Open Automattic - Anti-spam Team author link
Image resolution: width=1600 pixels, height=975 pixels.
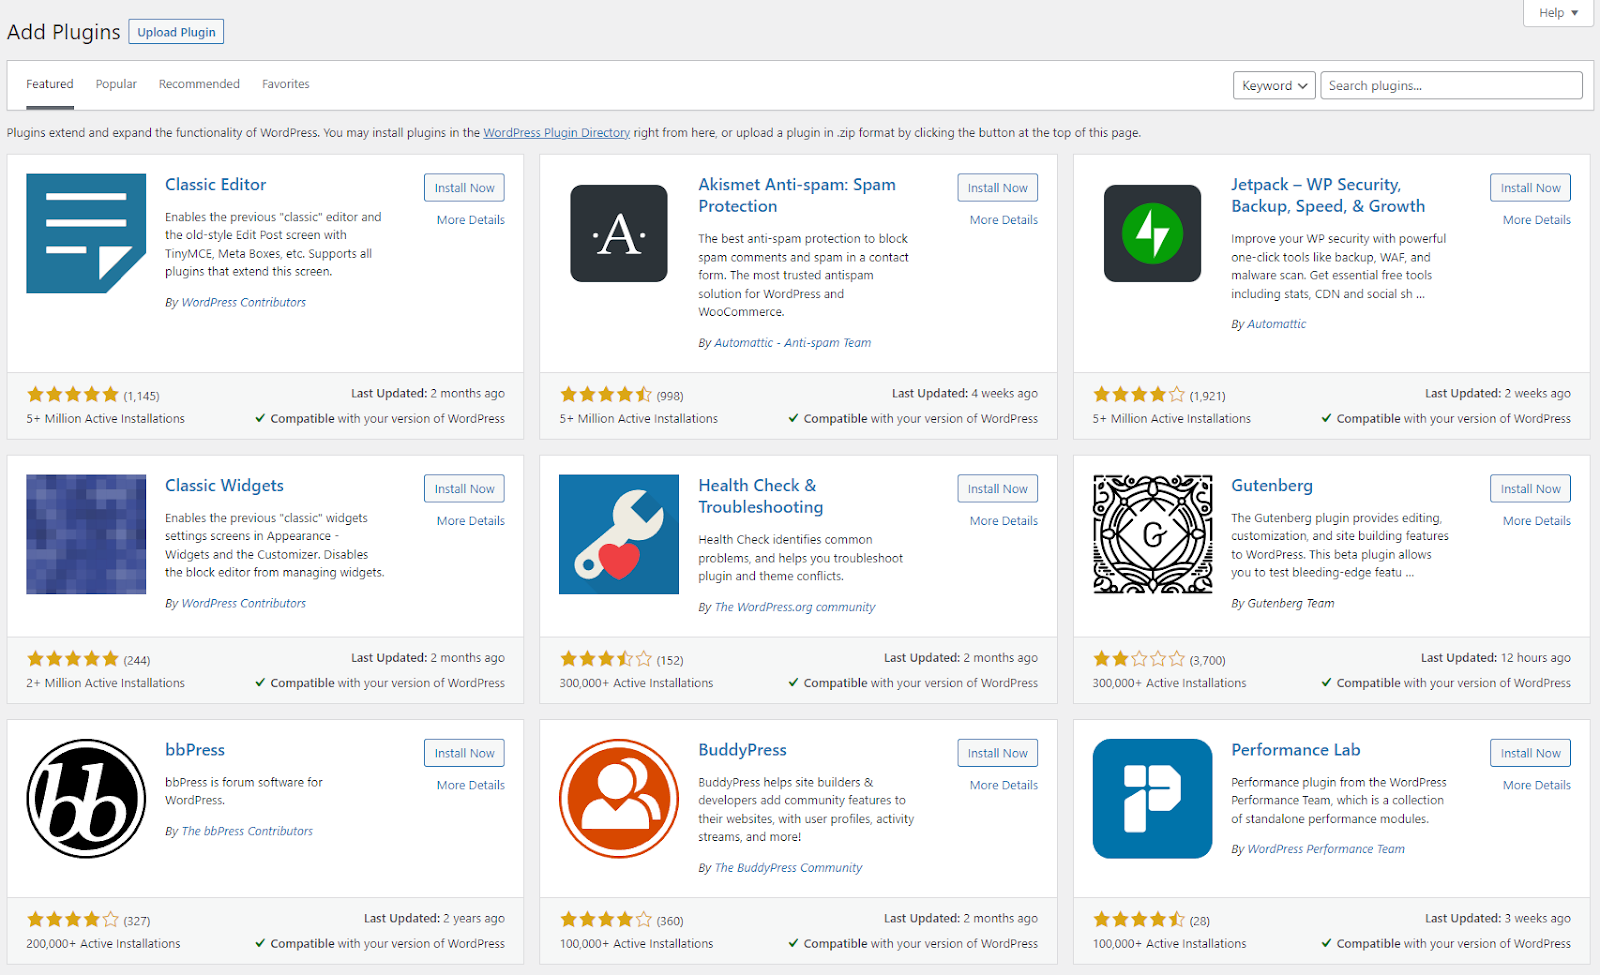point(792,343)
